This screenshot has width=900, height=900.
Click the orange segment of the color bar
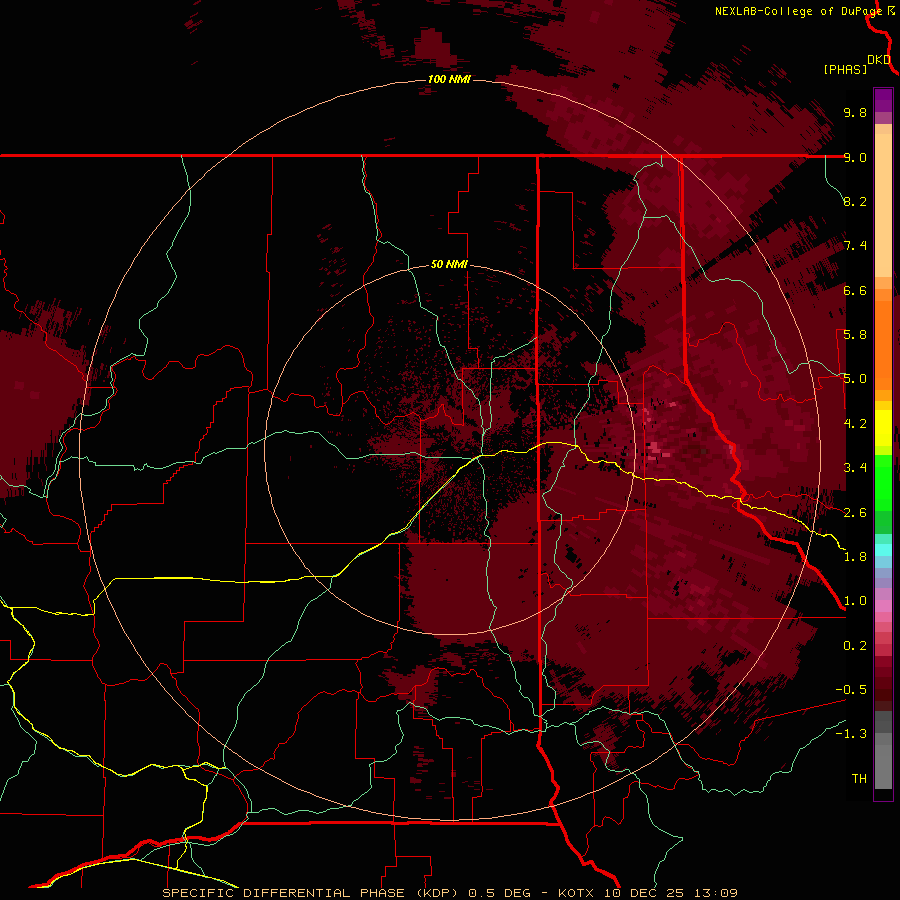pyautogui.click(x=883, y=345)
